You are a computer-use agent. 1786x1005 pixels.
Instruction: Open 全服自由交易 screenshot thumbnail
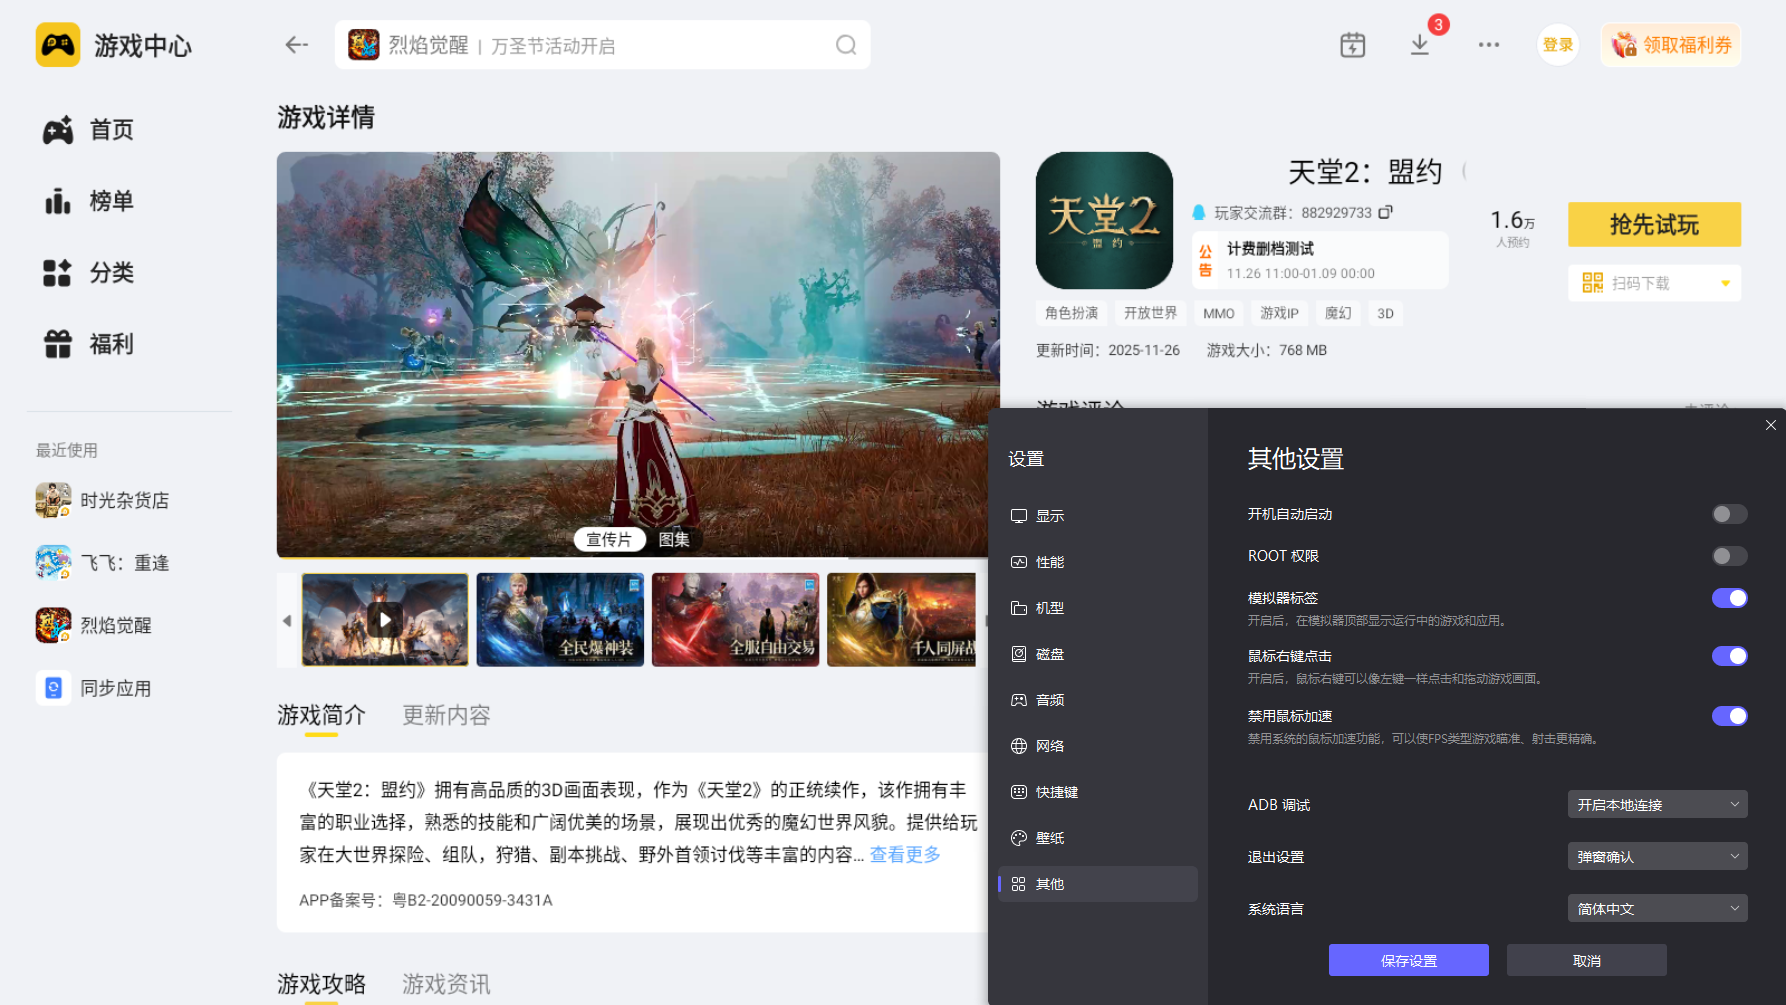pyautogui.click(x=735, y=620)
